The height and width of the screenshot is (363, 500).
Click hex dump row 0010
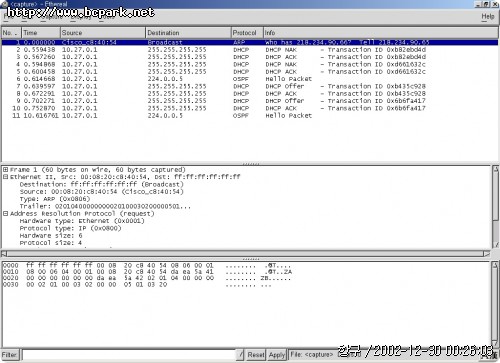pos(147,272)
